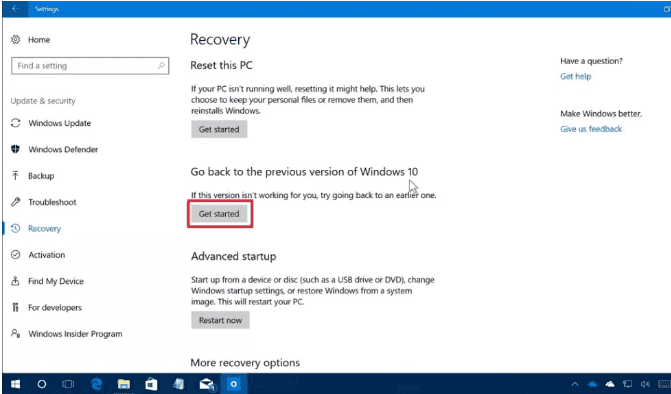Image resolution: width=671 pixels, height=394 pixels.
Task: Open File Explorer from the taskbar
Action: 124,384
